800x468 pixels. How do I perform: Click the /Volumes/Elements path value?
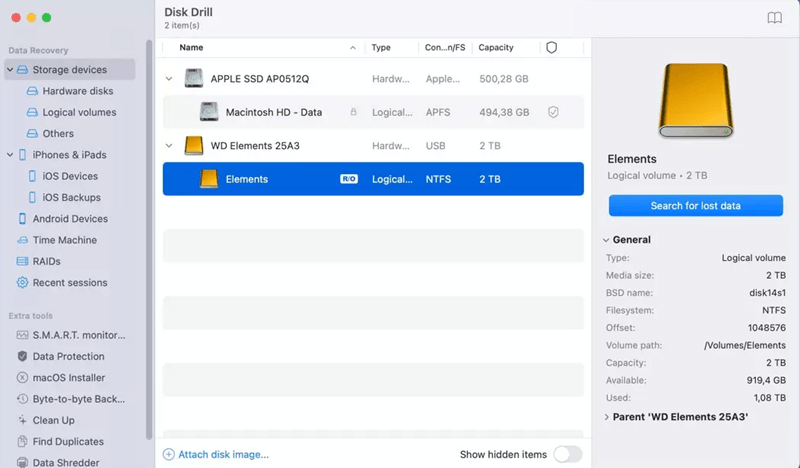click(x=745, y=346)
